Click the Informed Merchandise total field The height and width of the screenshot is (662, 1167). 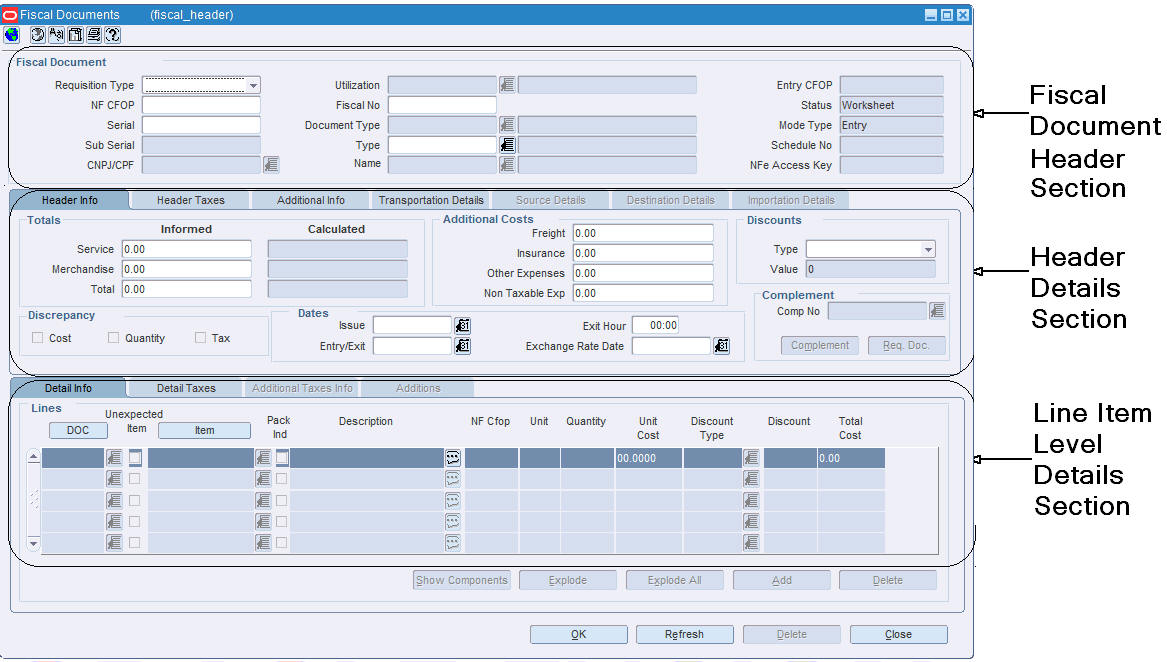pos(187,270)
